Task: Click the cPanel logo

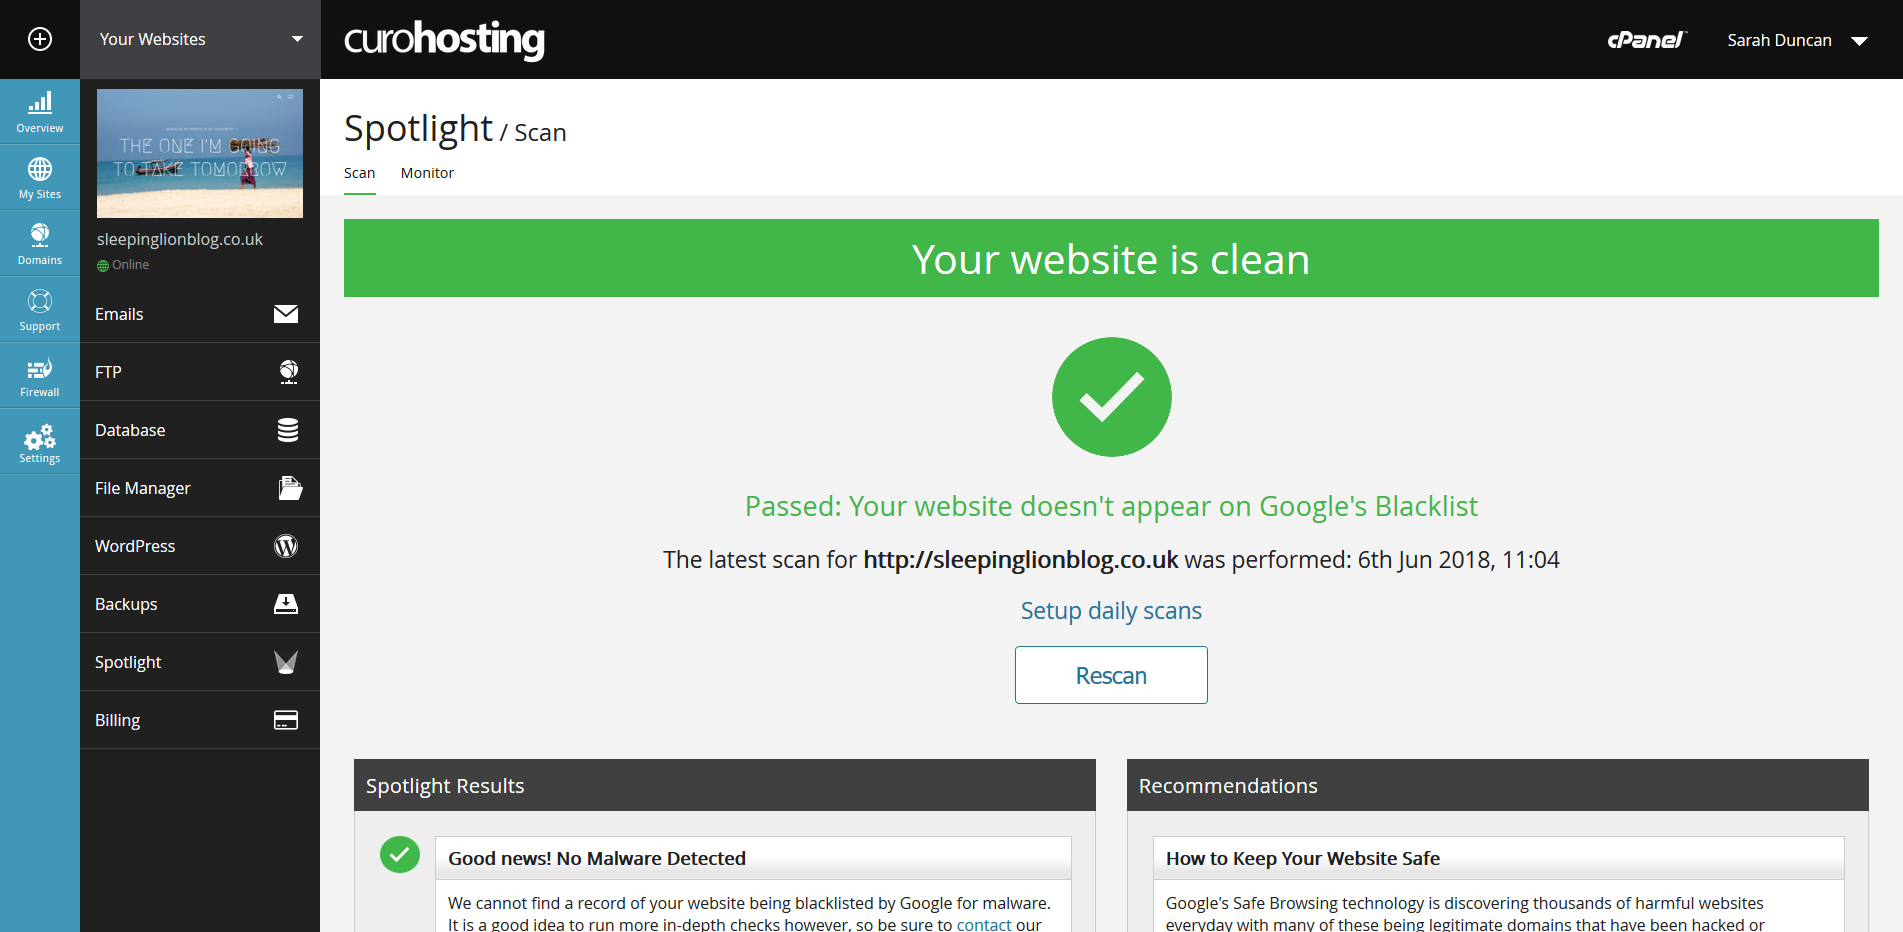Action: 1646,40
